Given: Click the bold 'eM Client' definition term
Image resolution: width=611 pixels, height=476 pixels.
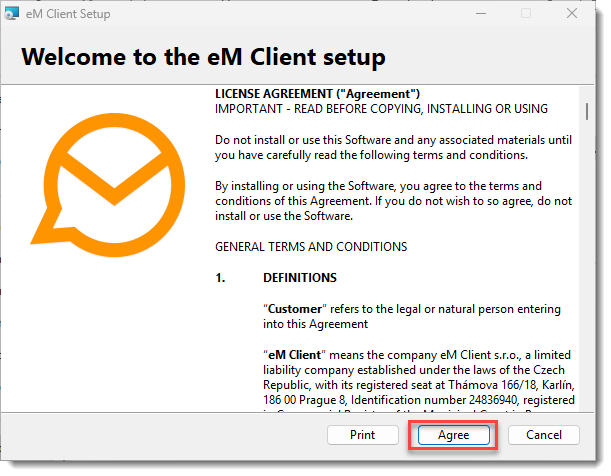Looking at the screenshot, I should (x=295, y=355).
